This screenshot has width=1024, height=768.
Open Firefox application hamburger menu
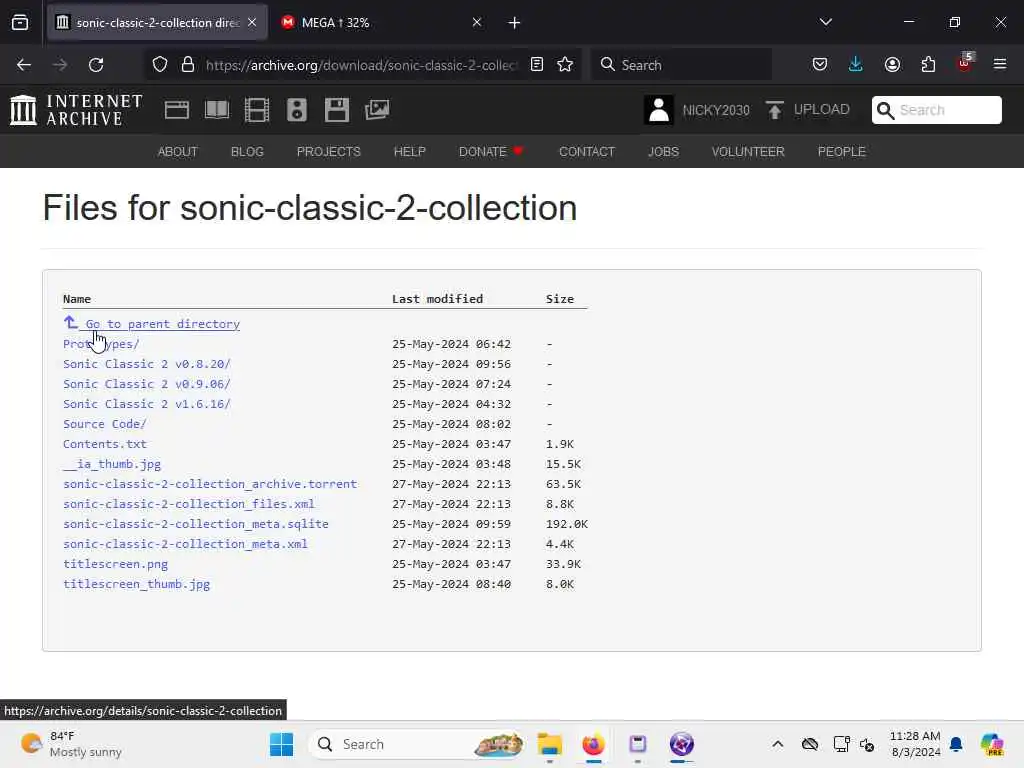coord(1000,65)
